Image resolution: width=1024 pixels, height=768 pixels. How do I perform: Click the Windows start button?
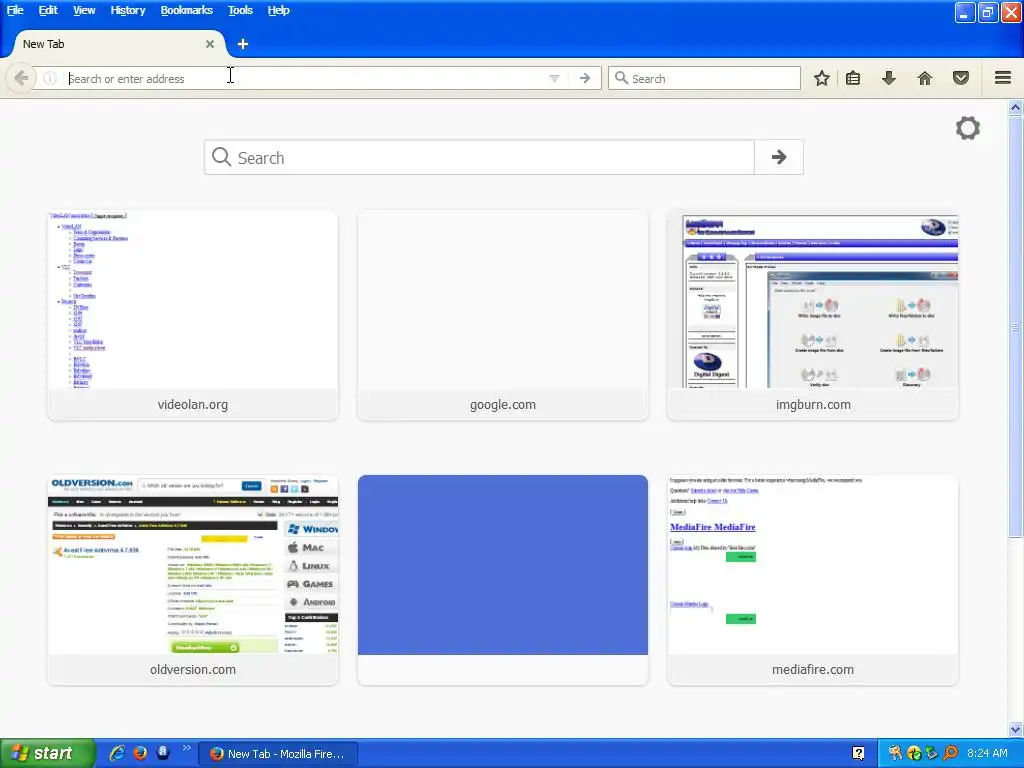[x=47, y=753]
